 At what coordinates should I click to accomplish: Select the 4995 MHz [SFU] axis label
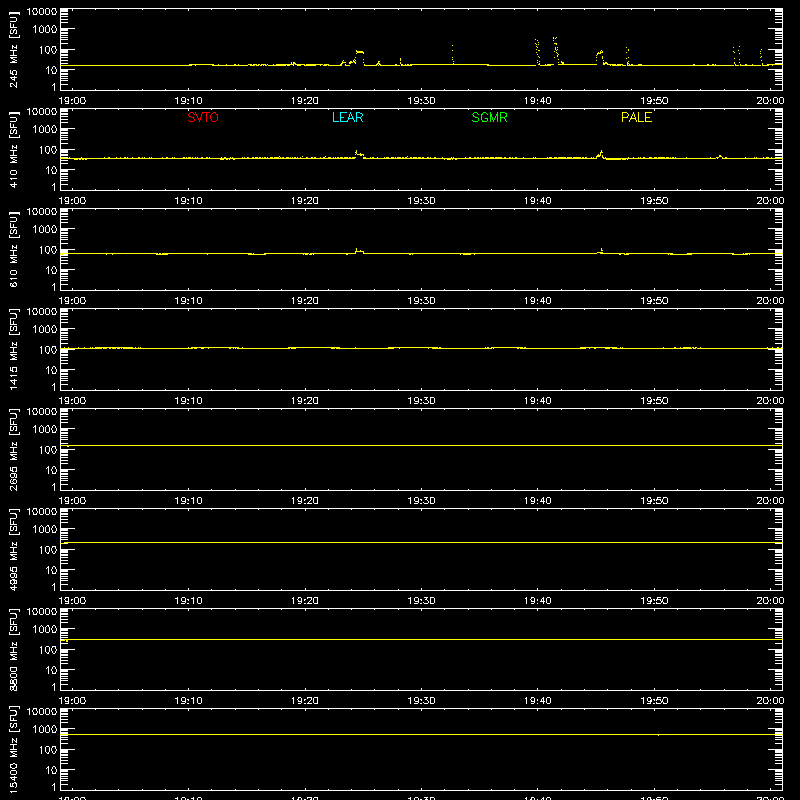click(x=13, y=550)
